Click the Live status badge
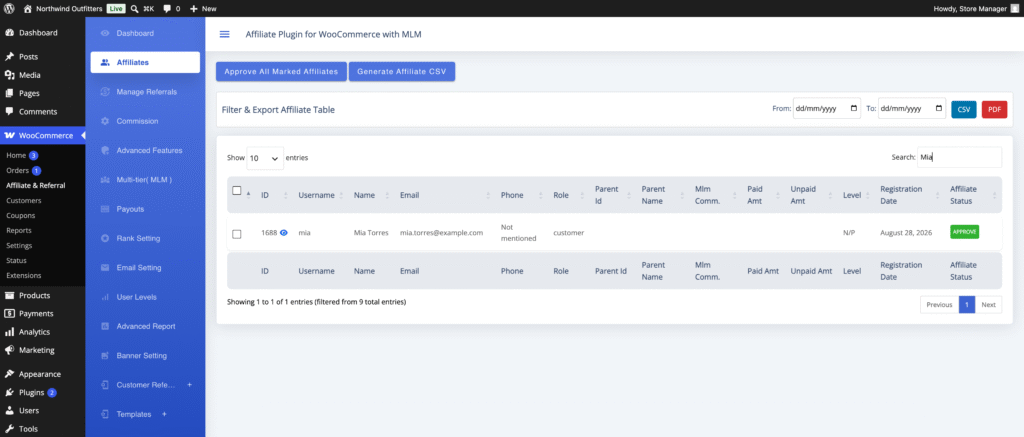1024x437 pixels. (x=115, y=8)
